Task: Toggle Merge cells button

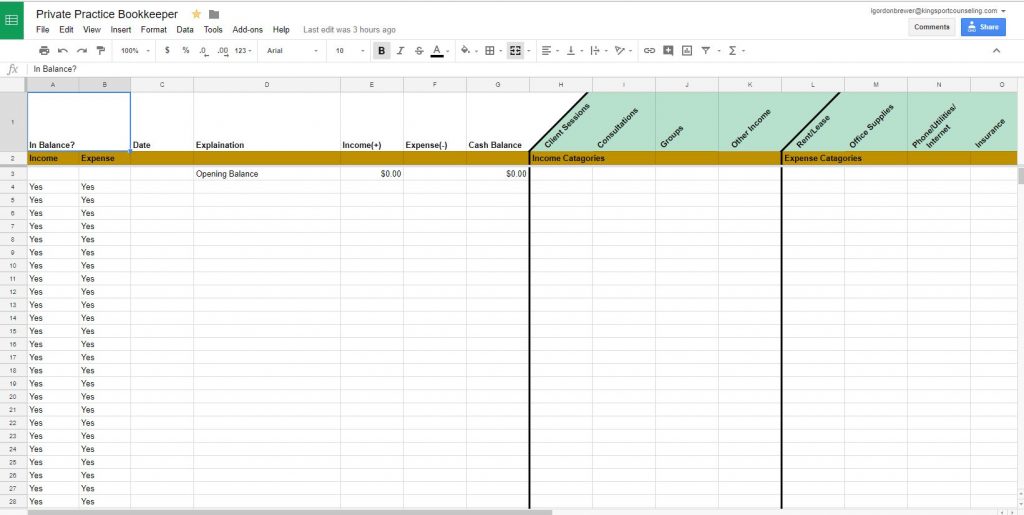Action: [x=515, y=50]
